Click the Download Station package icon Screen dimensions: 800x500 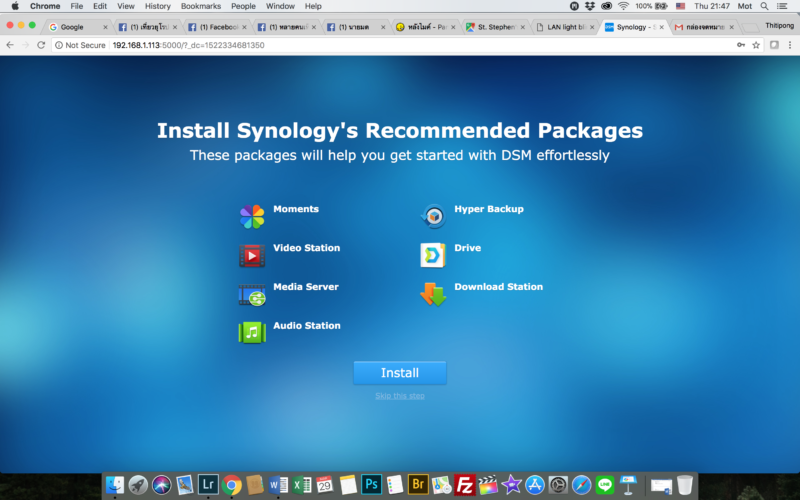[433, 294]
